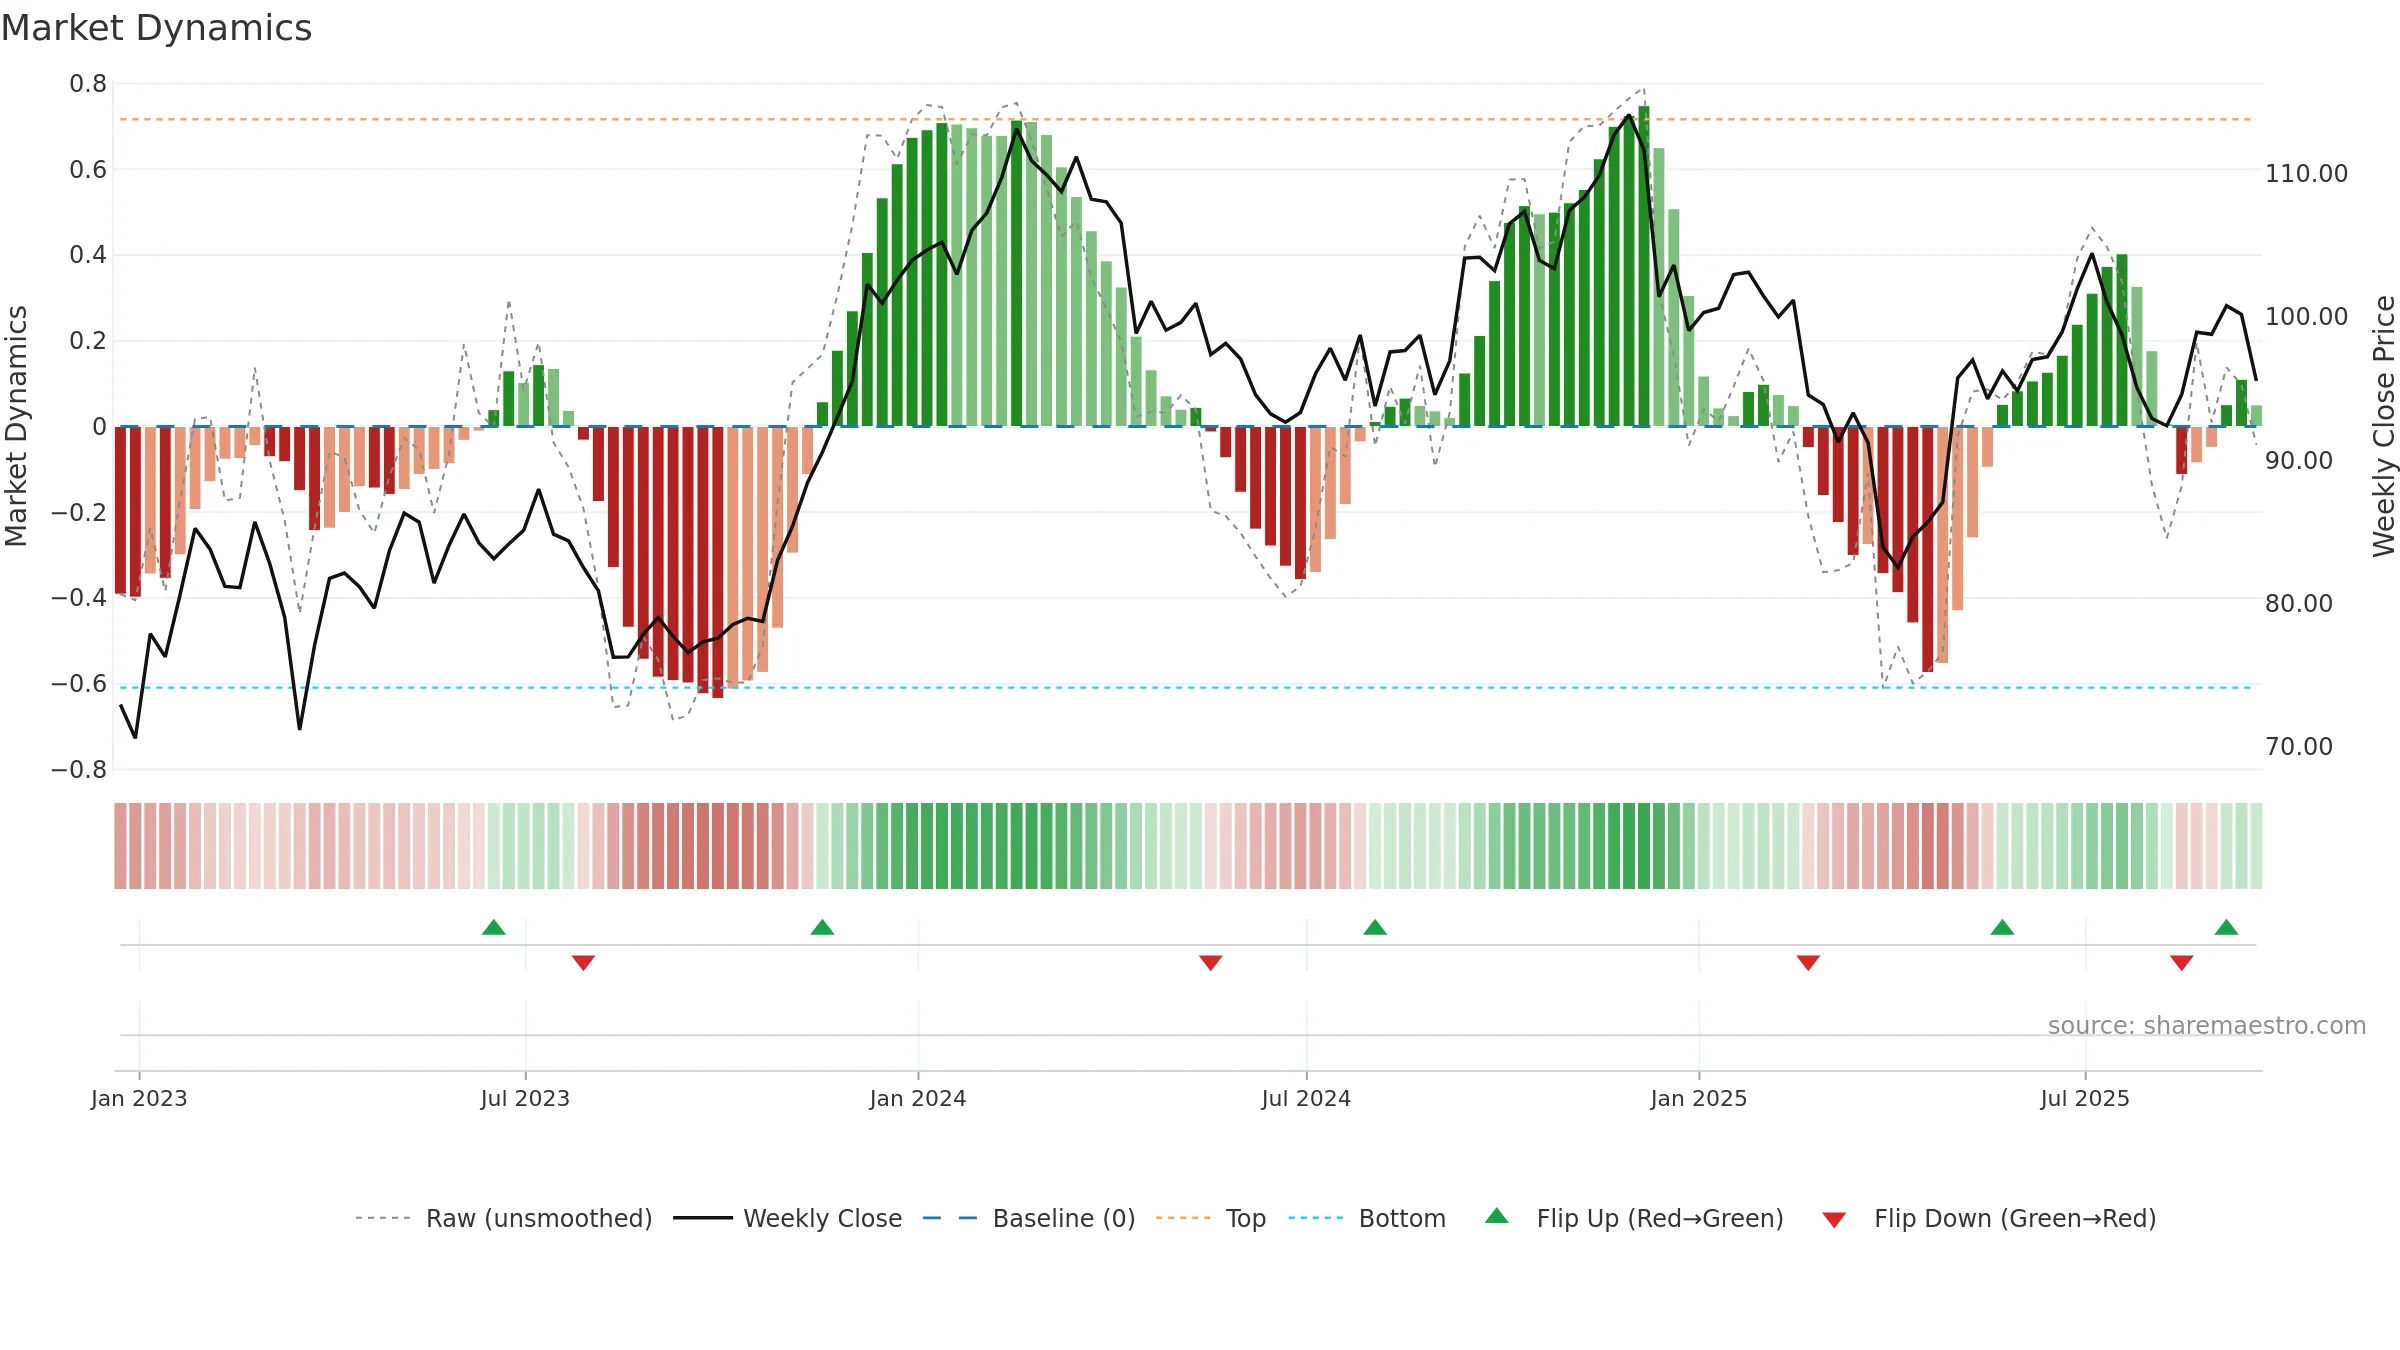The image size is (2400, 1350).
Task: Click the red flip-down triangle just after Jul 2023
Action: point(584,963)
